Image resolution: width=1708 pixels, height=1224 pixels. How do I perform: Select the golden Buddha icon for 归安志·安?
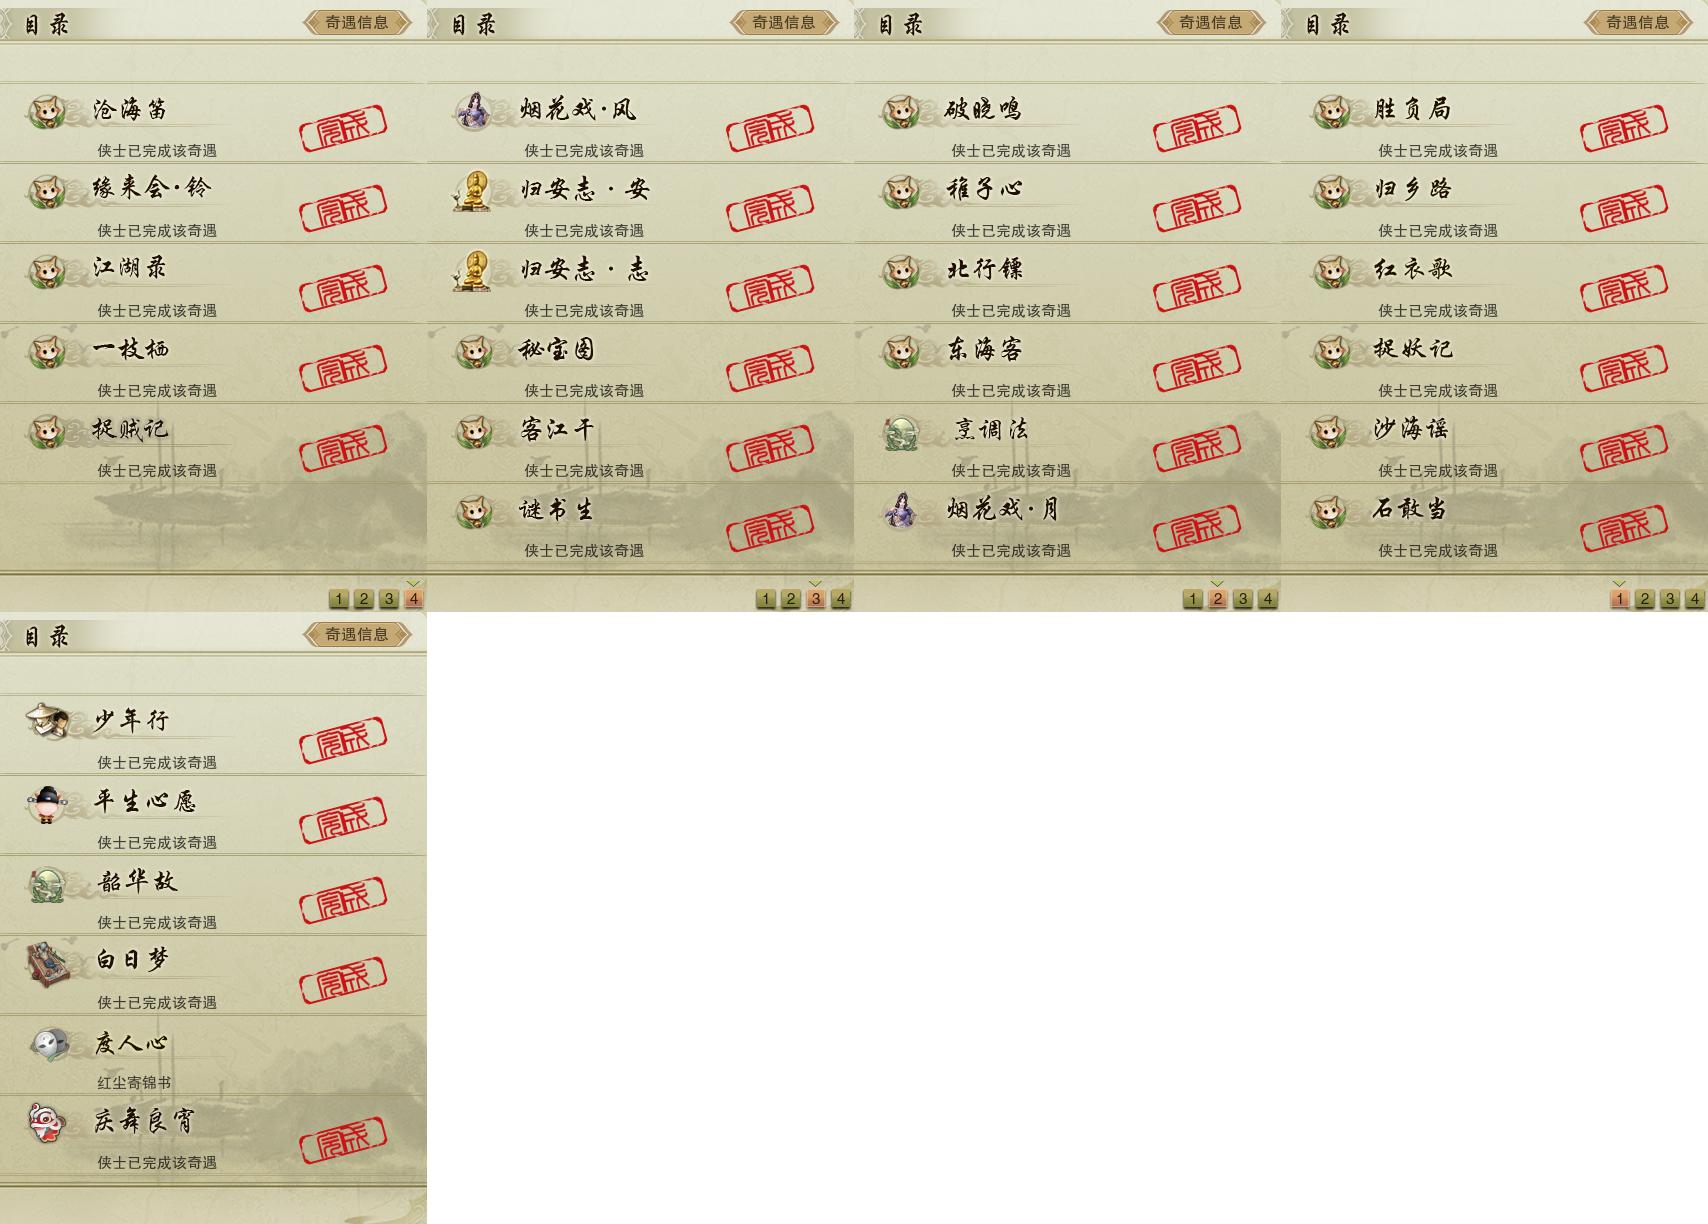click(x=472, y=191)
